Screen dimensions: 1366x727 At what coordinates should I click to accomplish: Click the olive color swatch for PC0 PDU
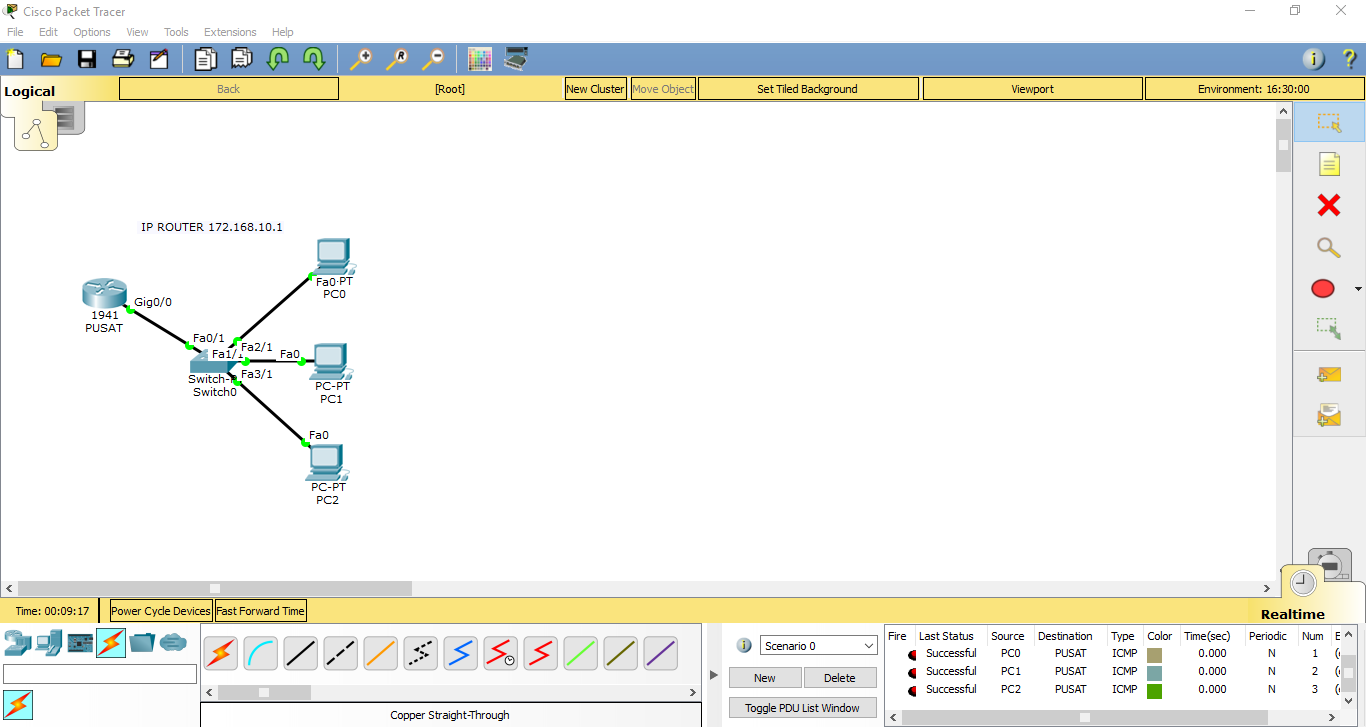point(1154,654)
